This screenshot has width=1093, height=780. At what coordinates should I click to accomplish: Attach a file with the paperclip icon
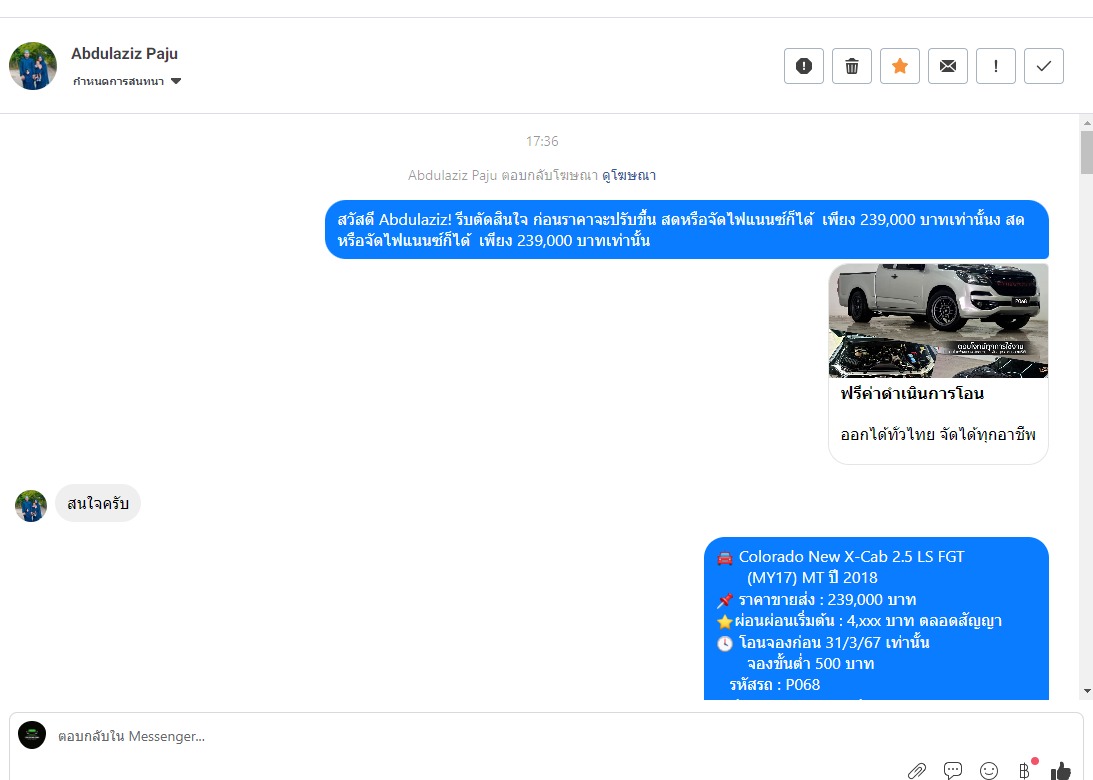pos(917,770)
